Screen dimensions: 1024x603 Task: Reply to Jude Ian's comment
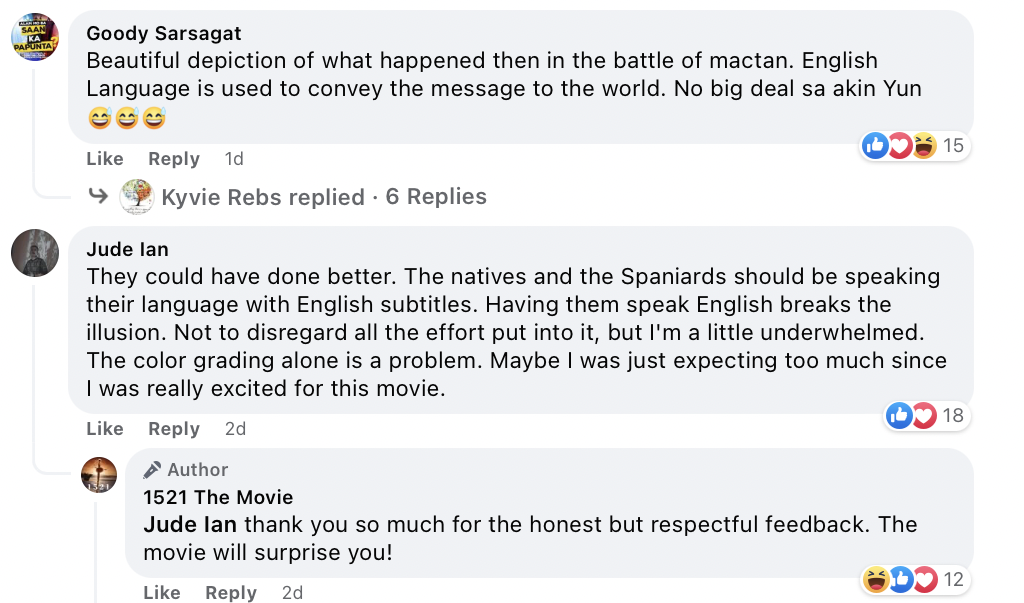click(x=174, y=429)
